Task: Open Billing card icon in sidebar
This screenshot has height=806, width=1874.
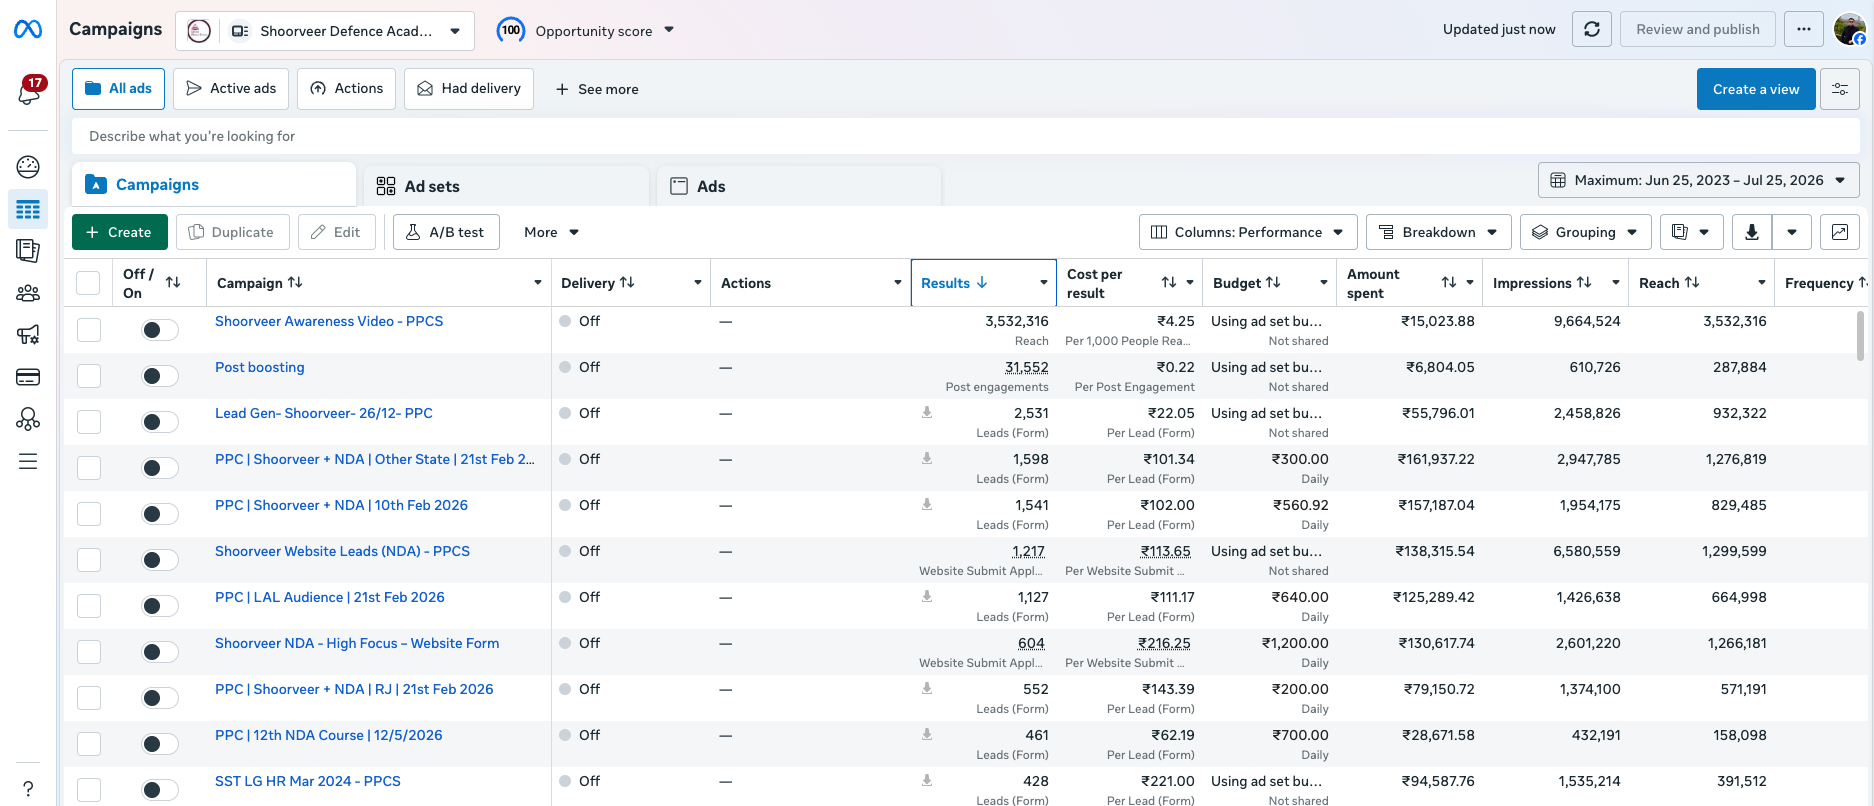Action: [x=28, y=377]
